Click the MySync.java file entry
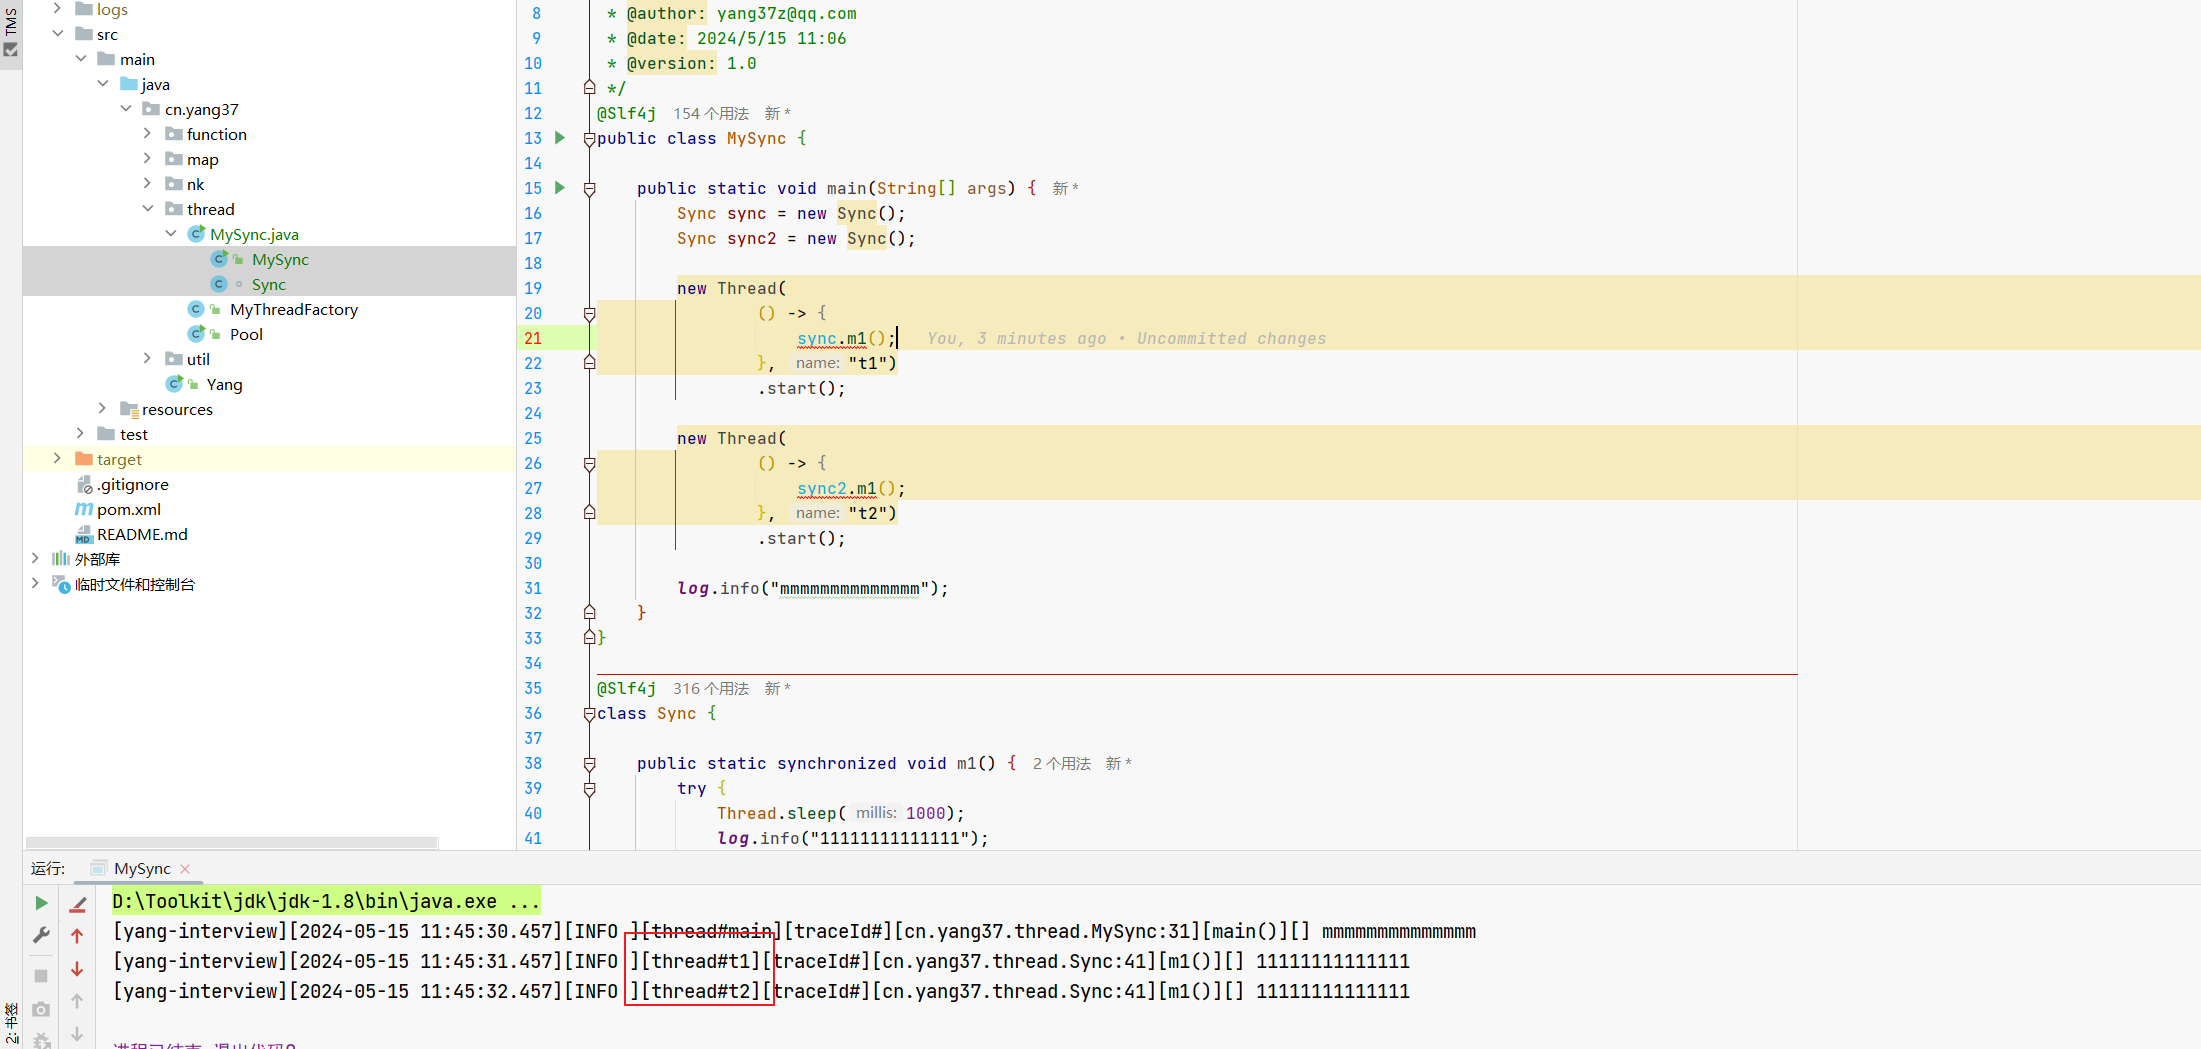The height and width of the screenshot is (1049, 2201). 254,234
